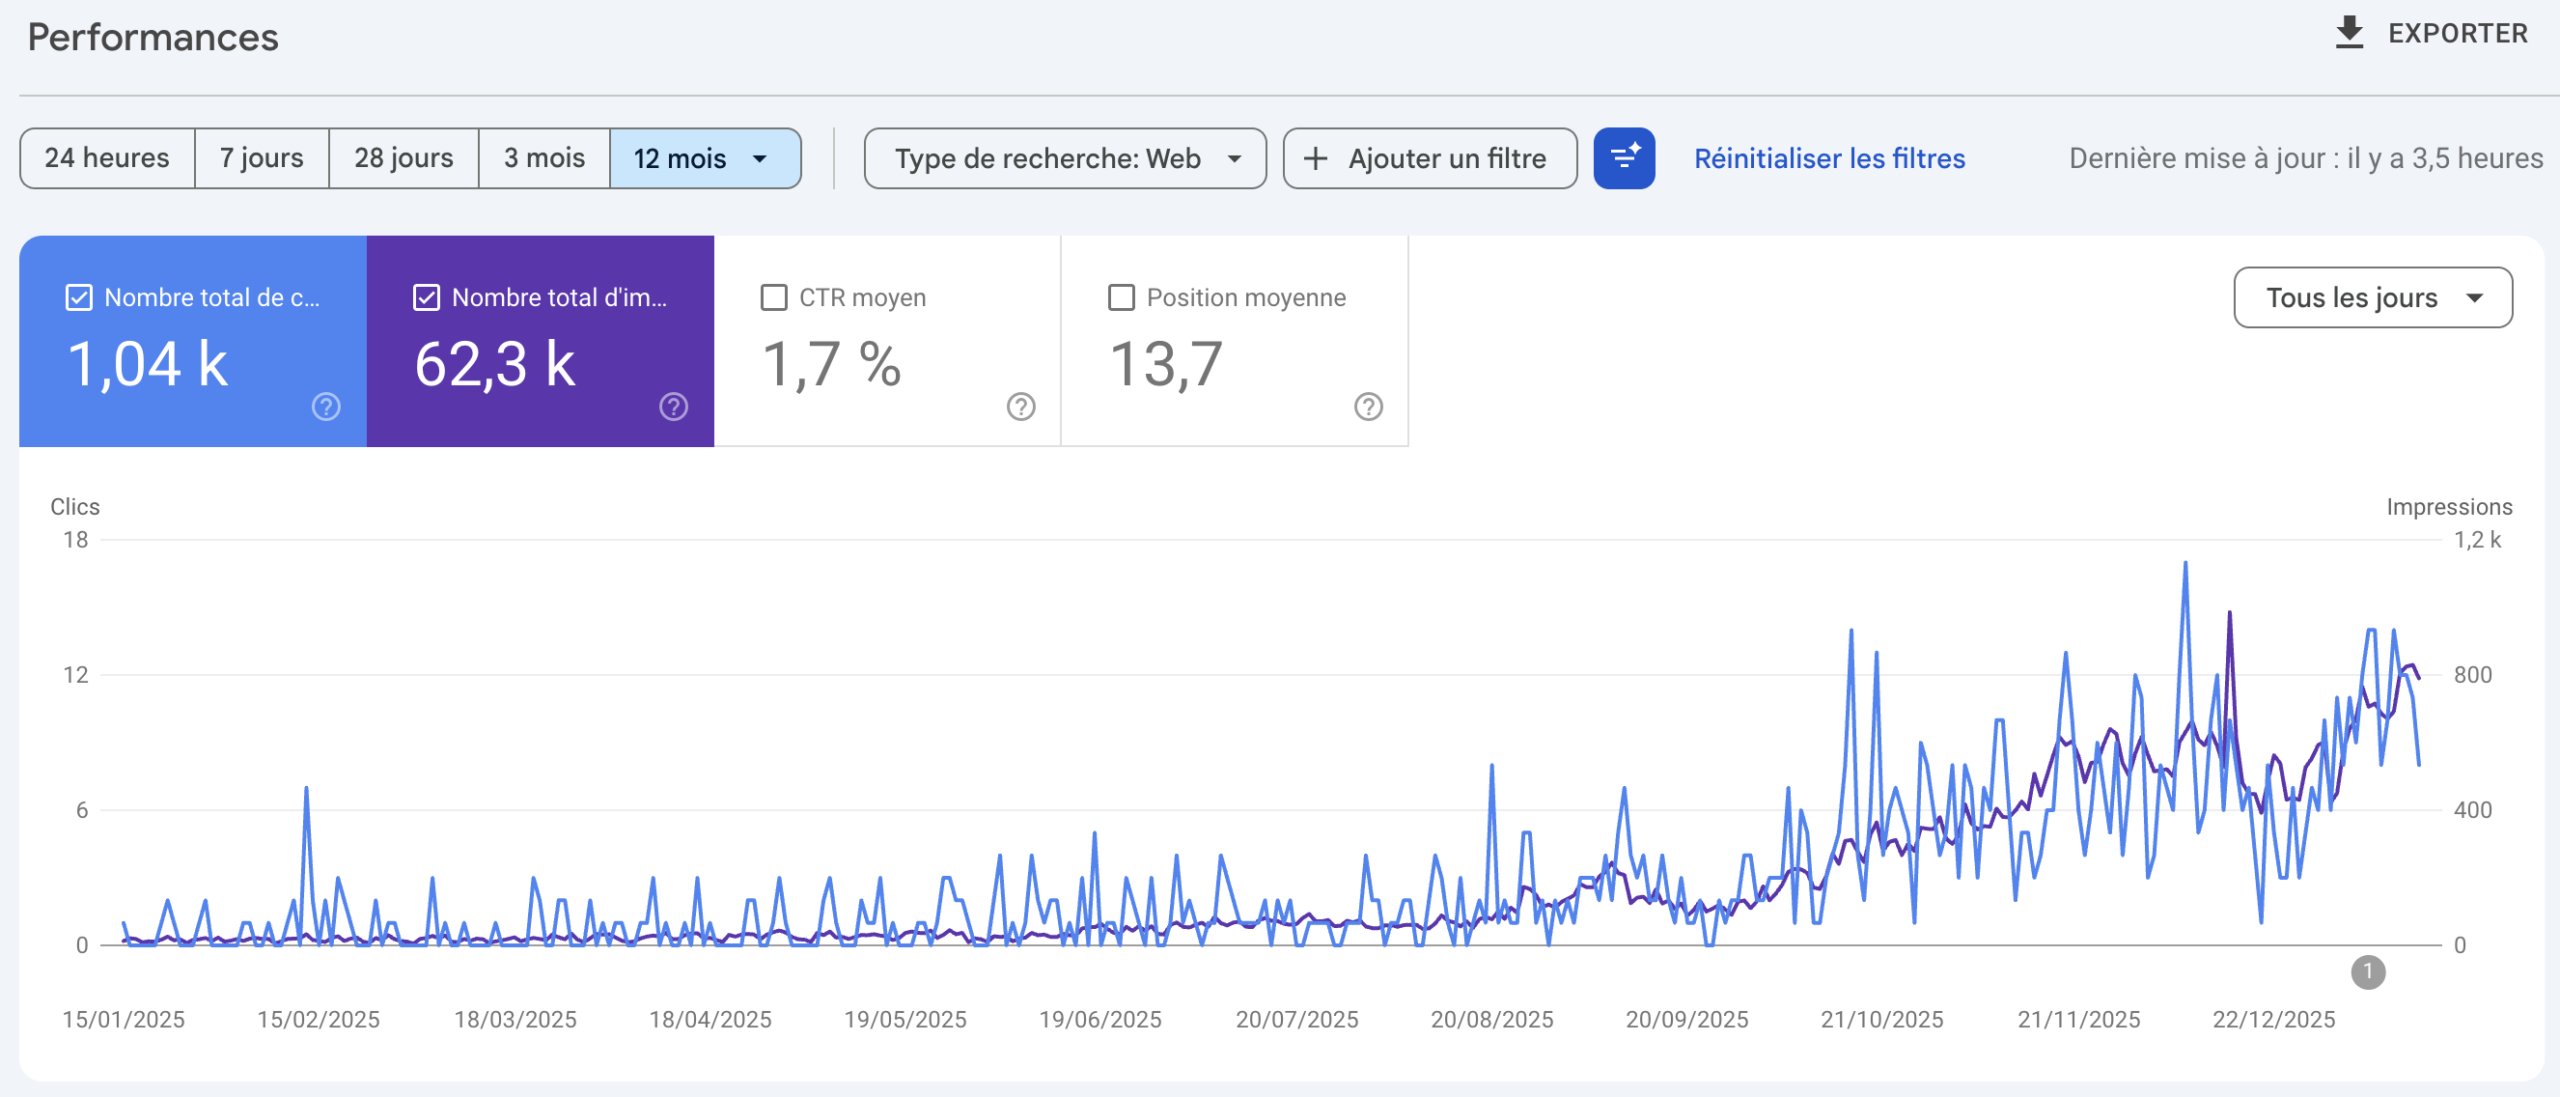Open the blue comparison filter icon
Viewport: 2560px width, 1097px height.
pyautogui.click(x=1623, y=158)
